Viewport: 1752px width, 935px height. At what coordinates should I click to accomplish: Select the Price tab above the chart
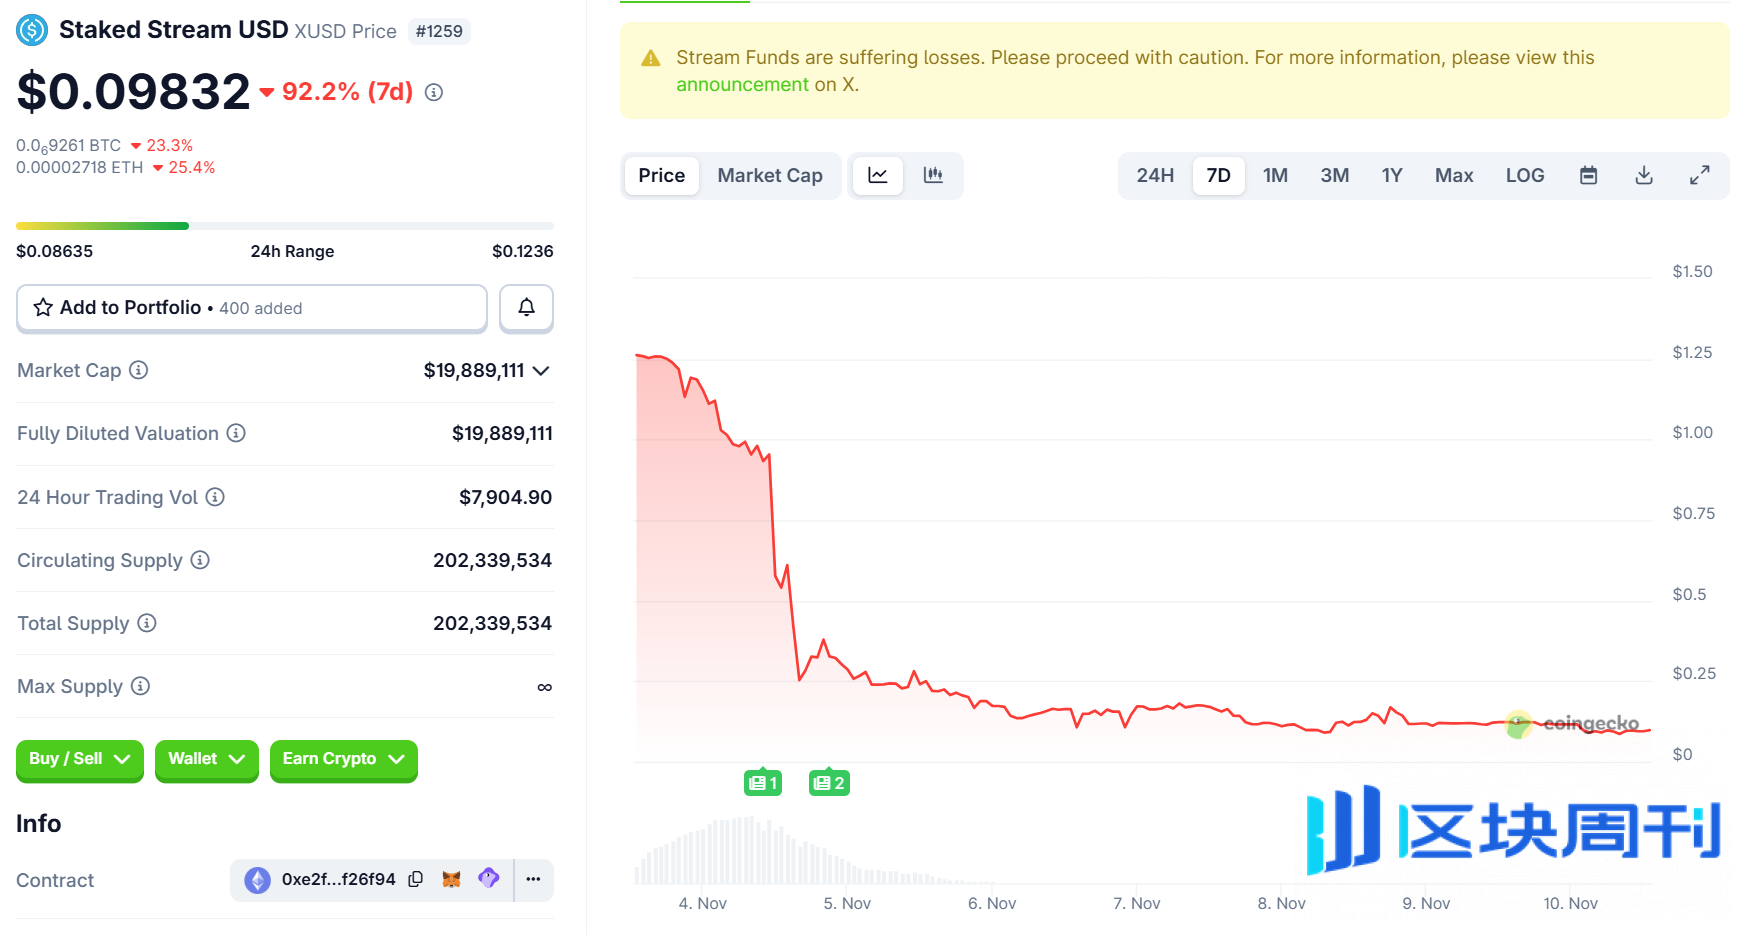pyautogui.click(x=661, y=175)
